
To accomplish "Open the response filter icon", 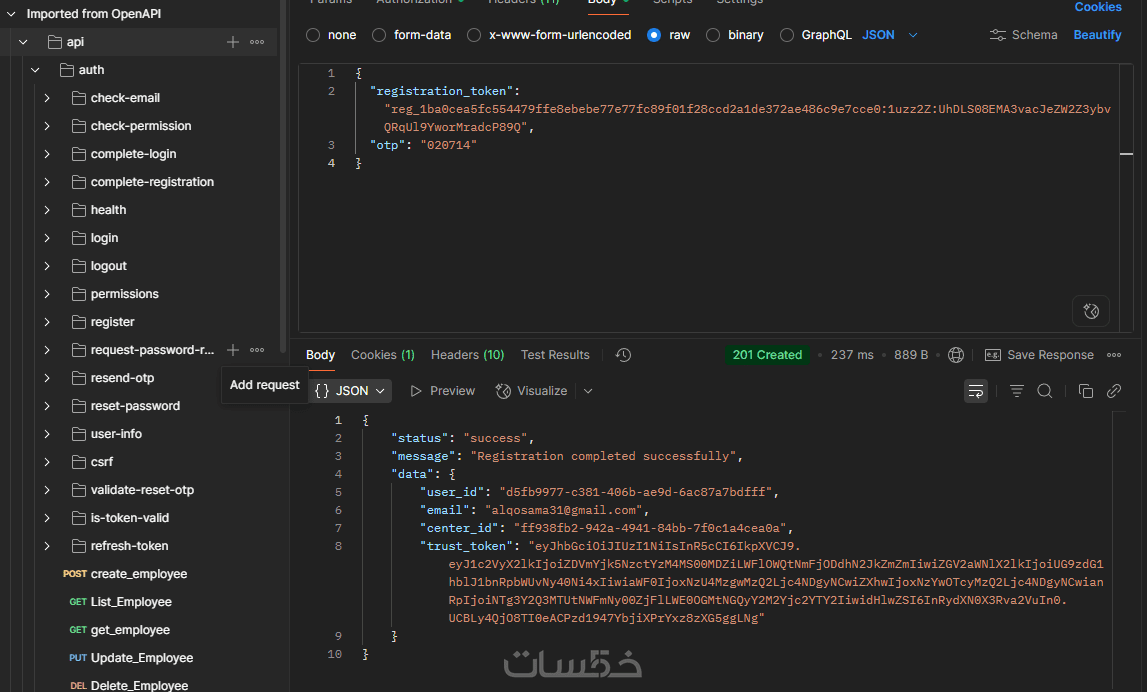I will point(1017,391).
